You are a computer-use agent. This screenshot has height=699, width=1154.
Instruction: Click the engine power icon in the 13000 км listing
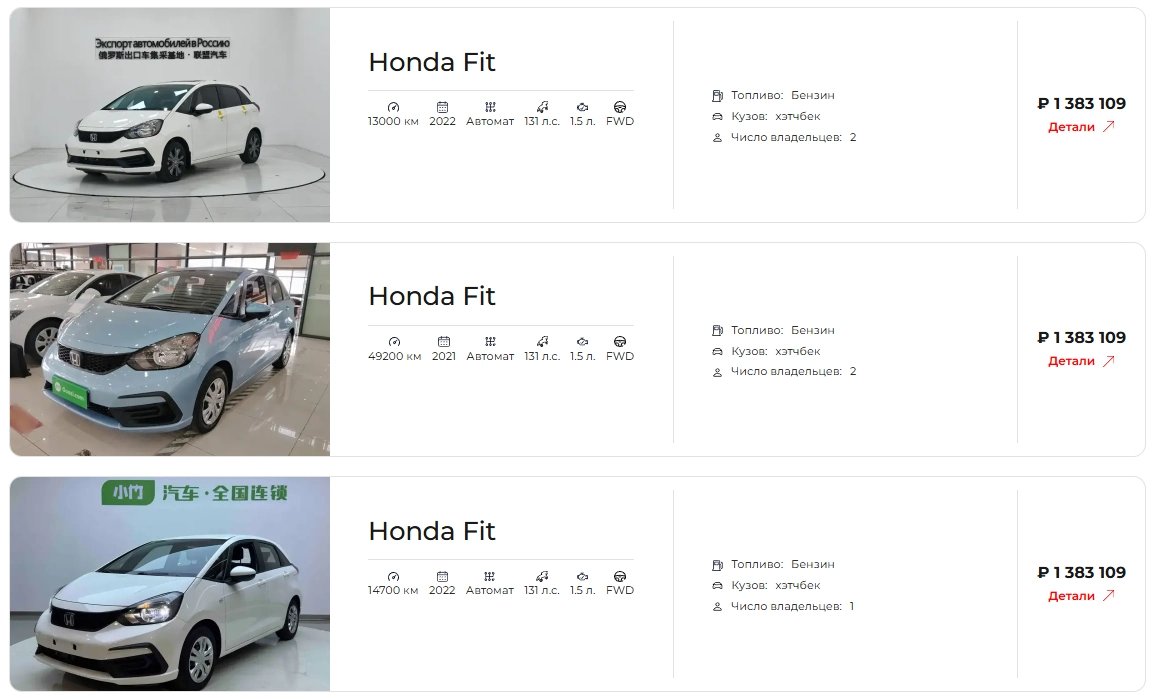pyautogui.click(x=542, y=107)
